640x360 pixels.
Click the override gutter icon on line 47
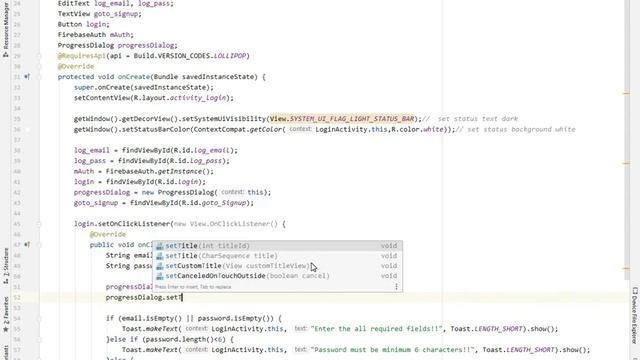27,245
